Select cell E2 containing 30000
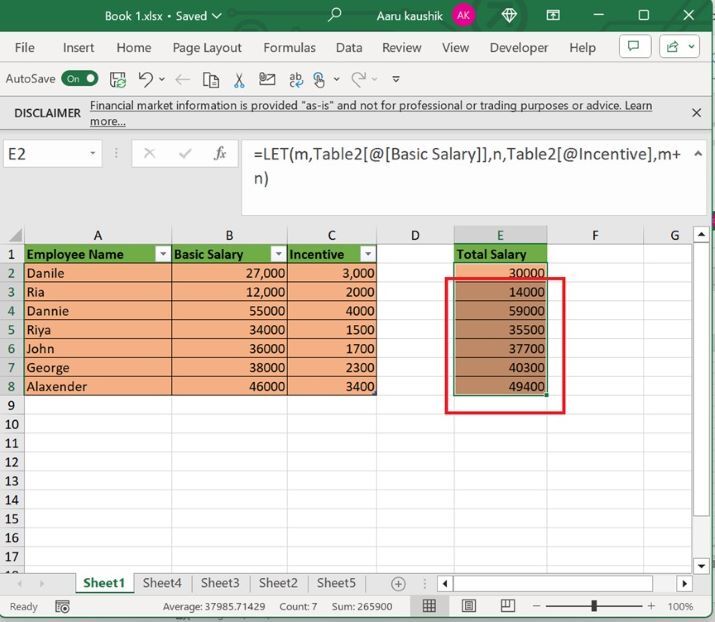 (x=500, y=273)
